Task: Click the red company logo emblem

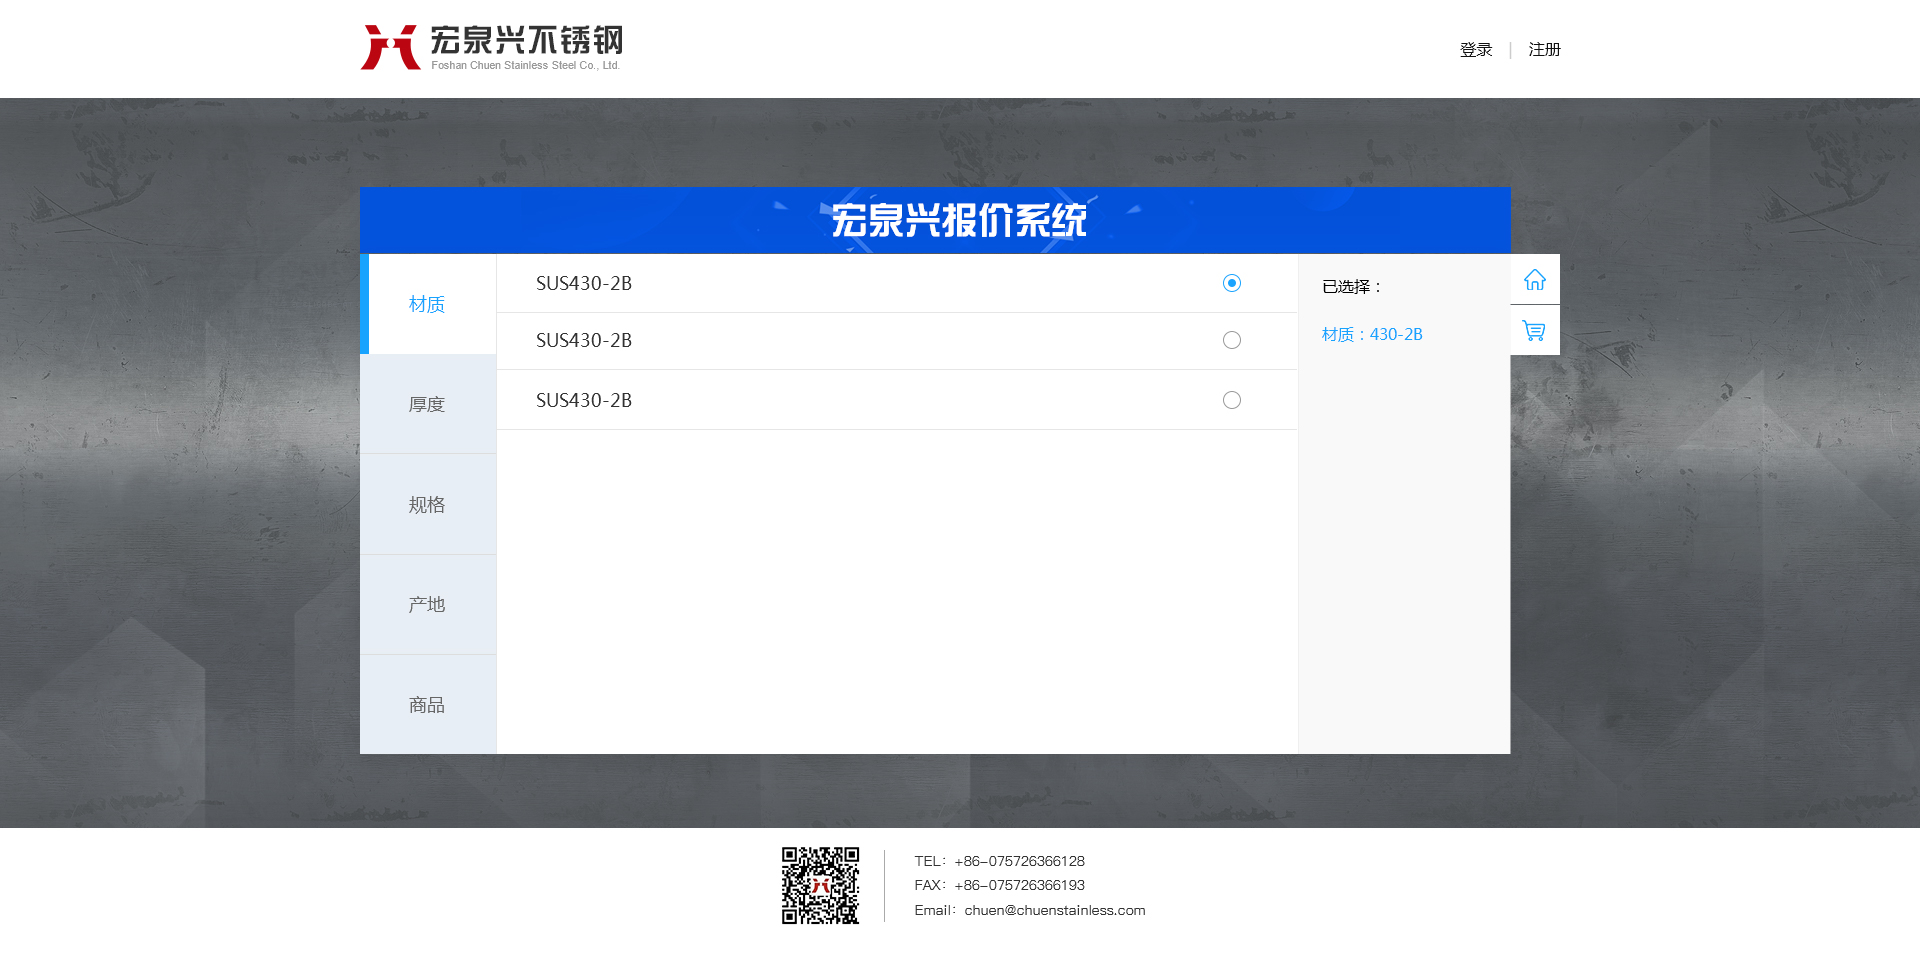Action: (390, 47)
